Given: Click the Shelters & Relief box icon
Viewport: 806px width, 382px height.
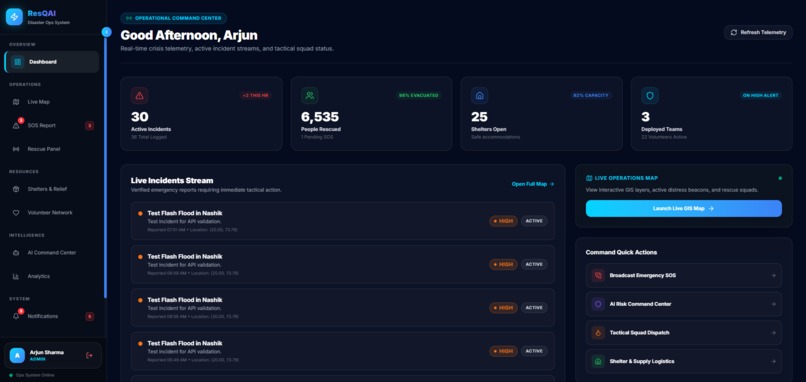Looking at the screenshot, I should 16,189.
